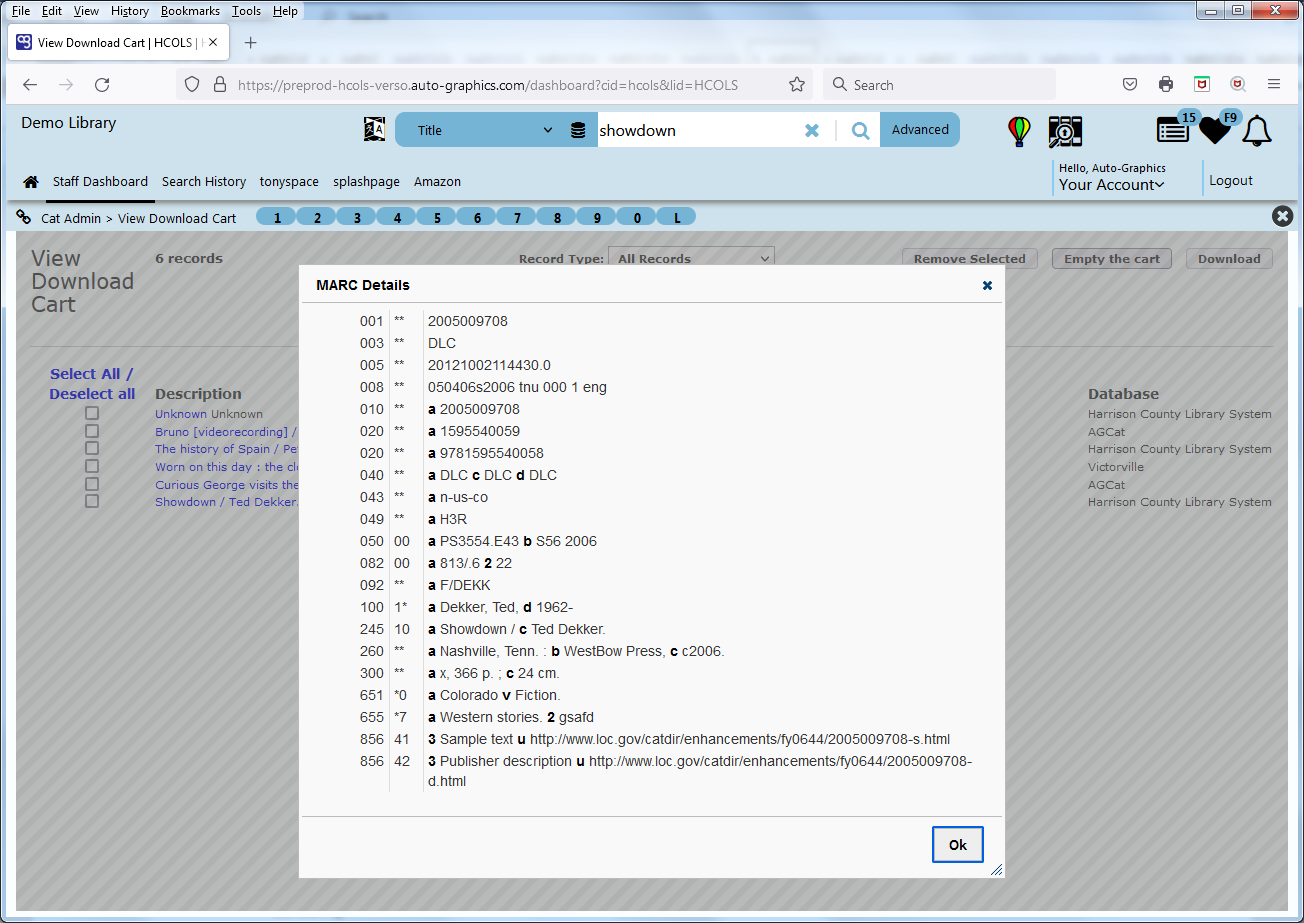Click the Ok button in MARC Details

click(957, 845)
